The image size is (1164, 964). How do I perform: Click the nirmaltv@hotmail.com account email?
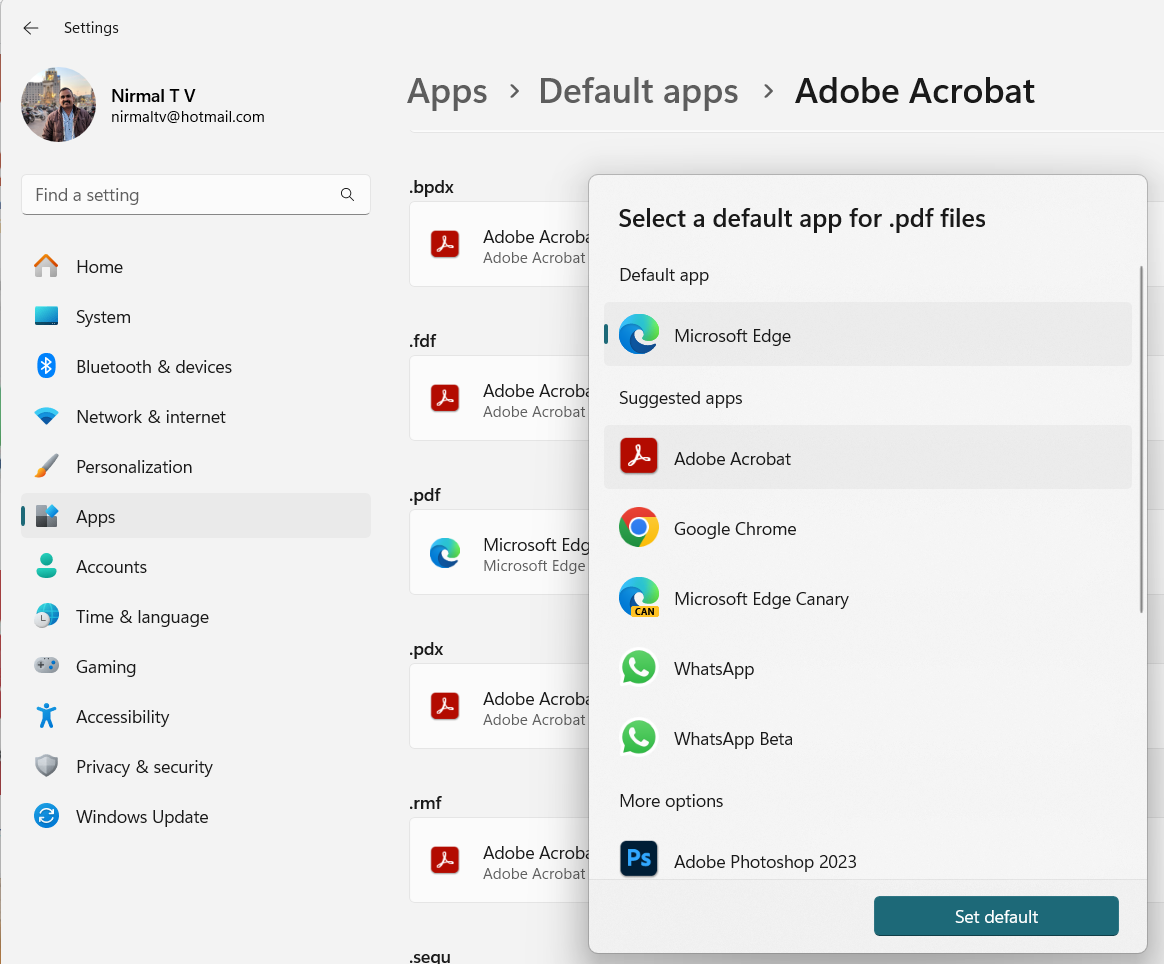(188, 117)
